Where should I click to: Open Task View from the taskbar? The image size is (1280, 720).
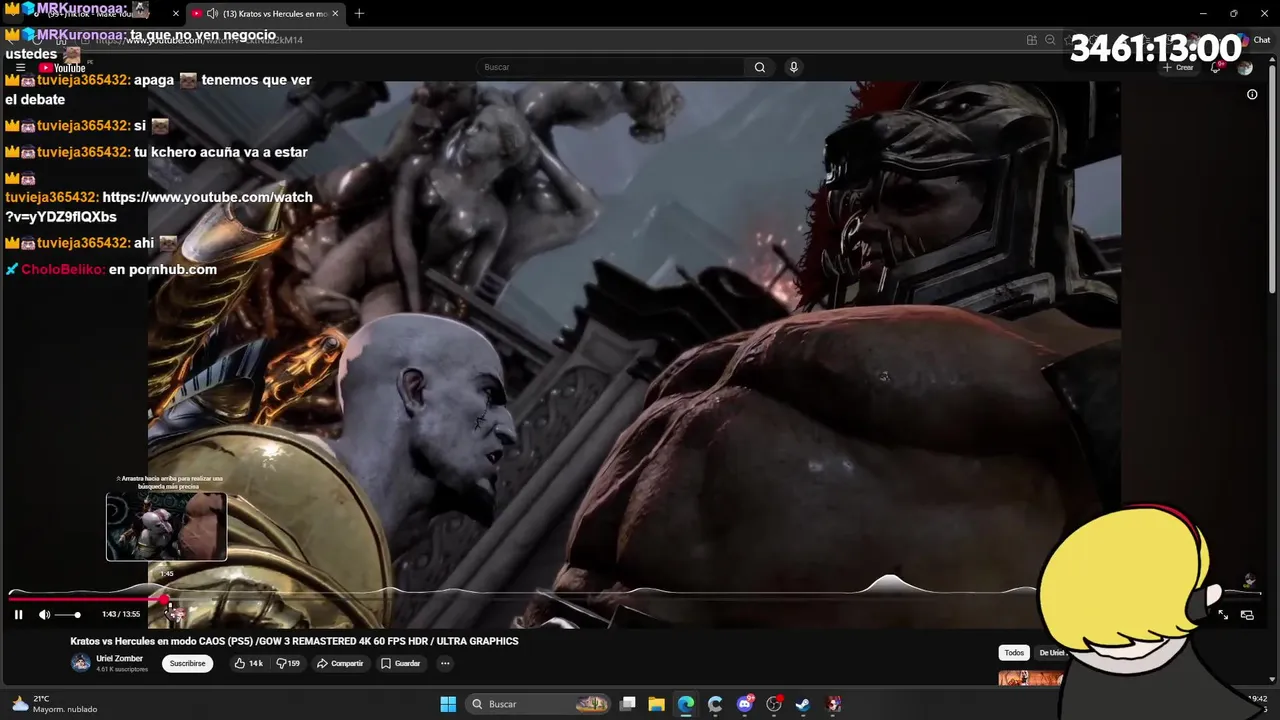coord(628,704)
